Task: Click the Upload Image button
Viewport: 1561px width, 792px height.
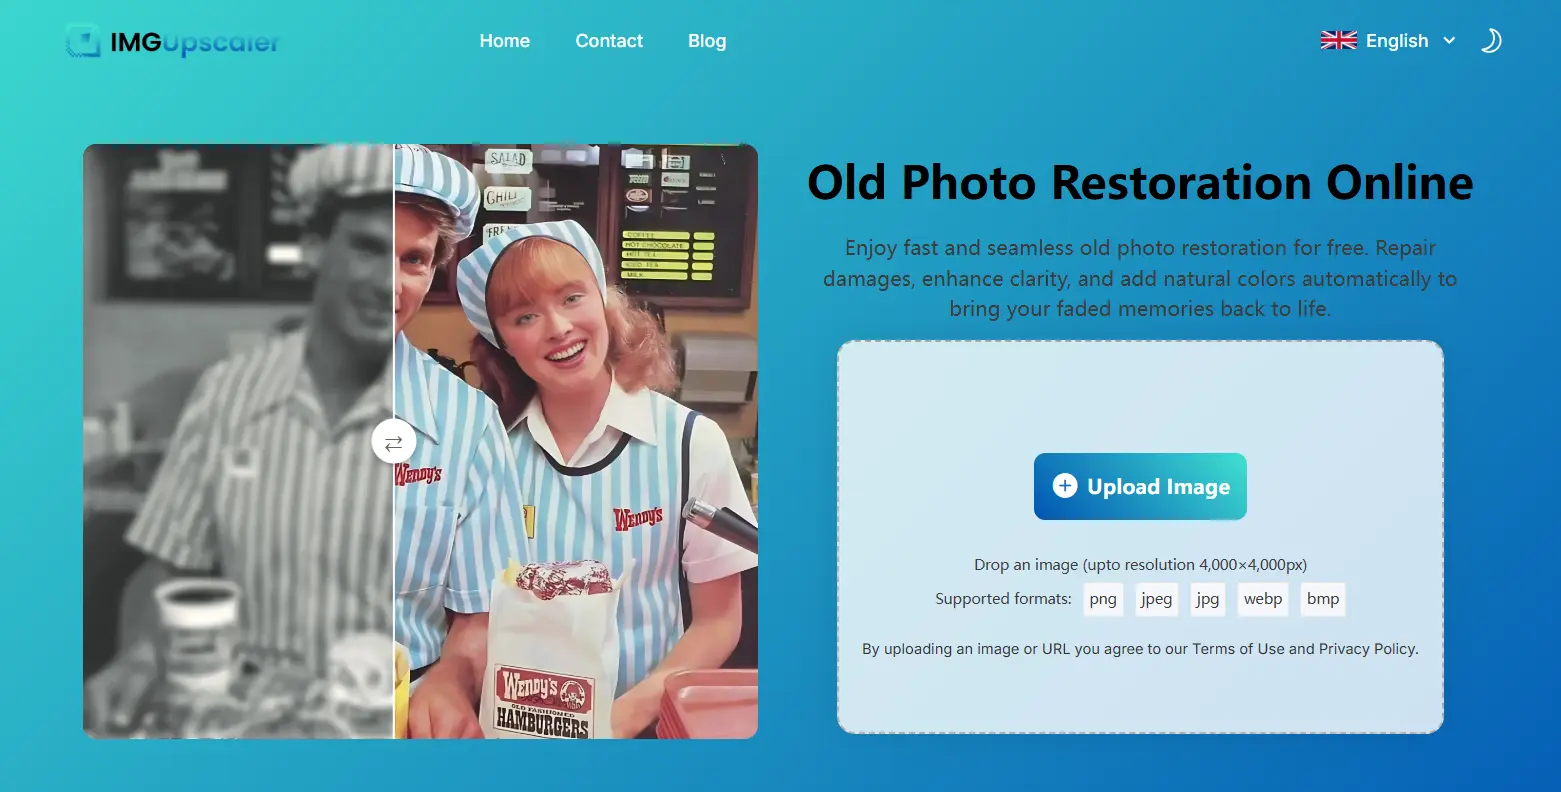Action: click(x=1140, y=487)
